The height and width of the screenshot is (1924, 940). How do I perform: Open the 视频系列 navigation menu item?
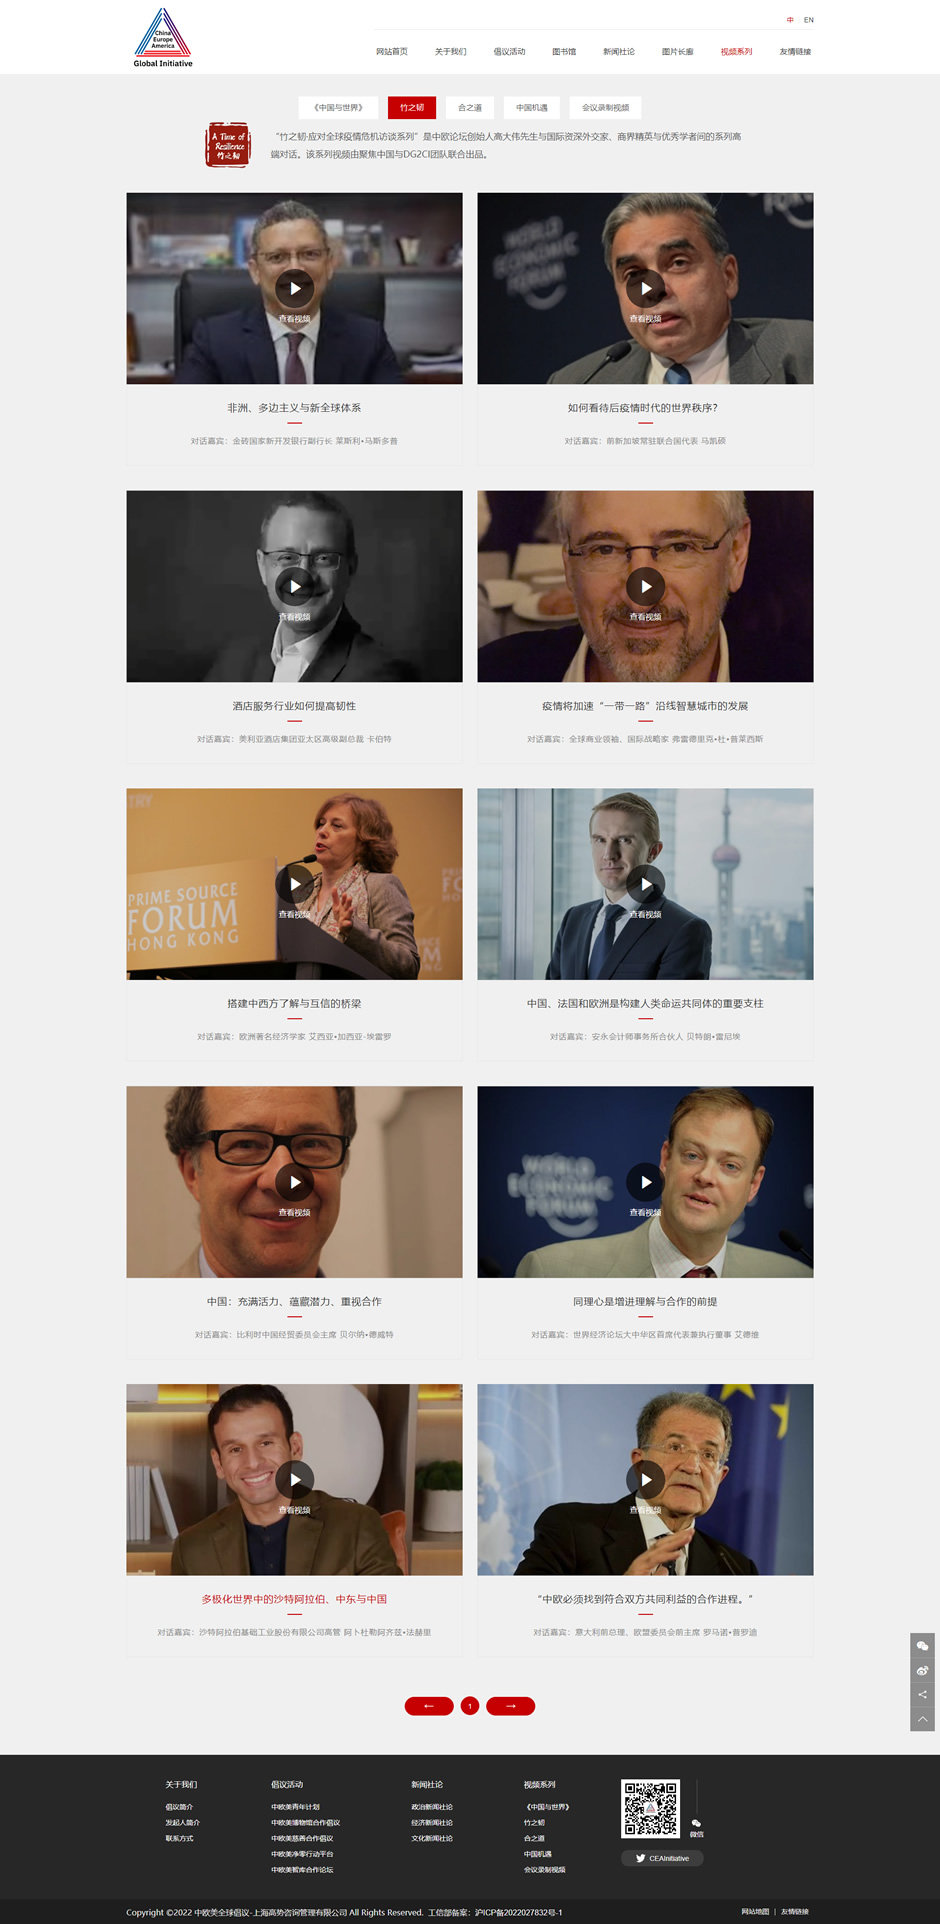point(736,51)
